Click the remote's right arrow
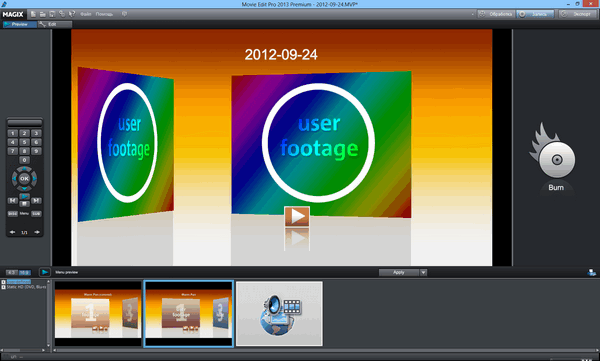600x361 pixels. [x=34, y=178]
